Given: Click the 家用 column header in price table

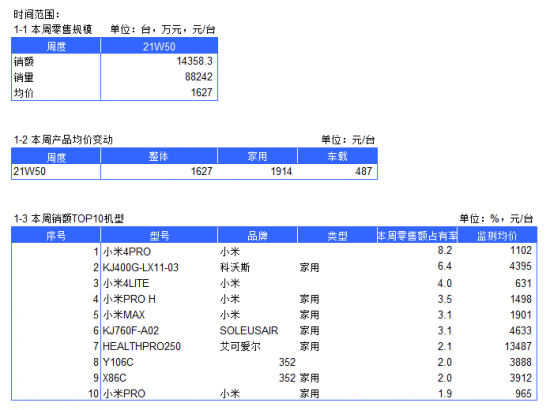Looking at the screenshot, I should [x=257, y=156].
